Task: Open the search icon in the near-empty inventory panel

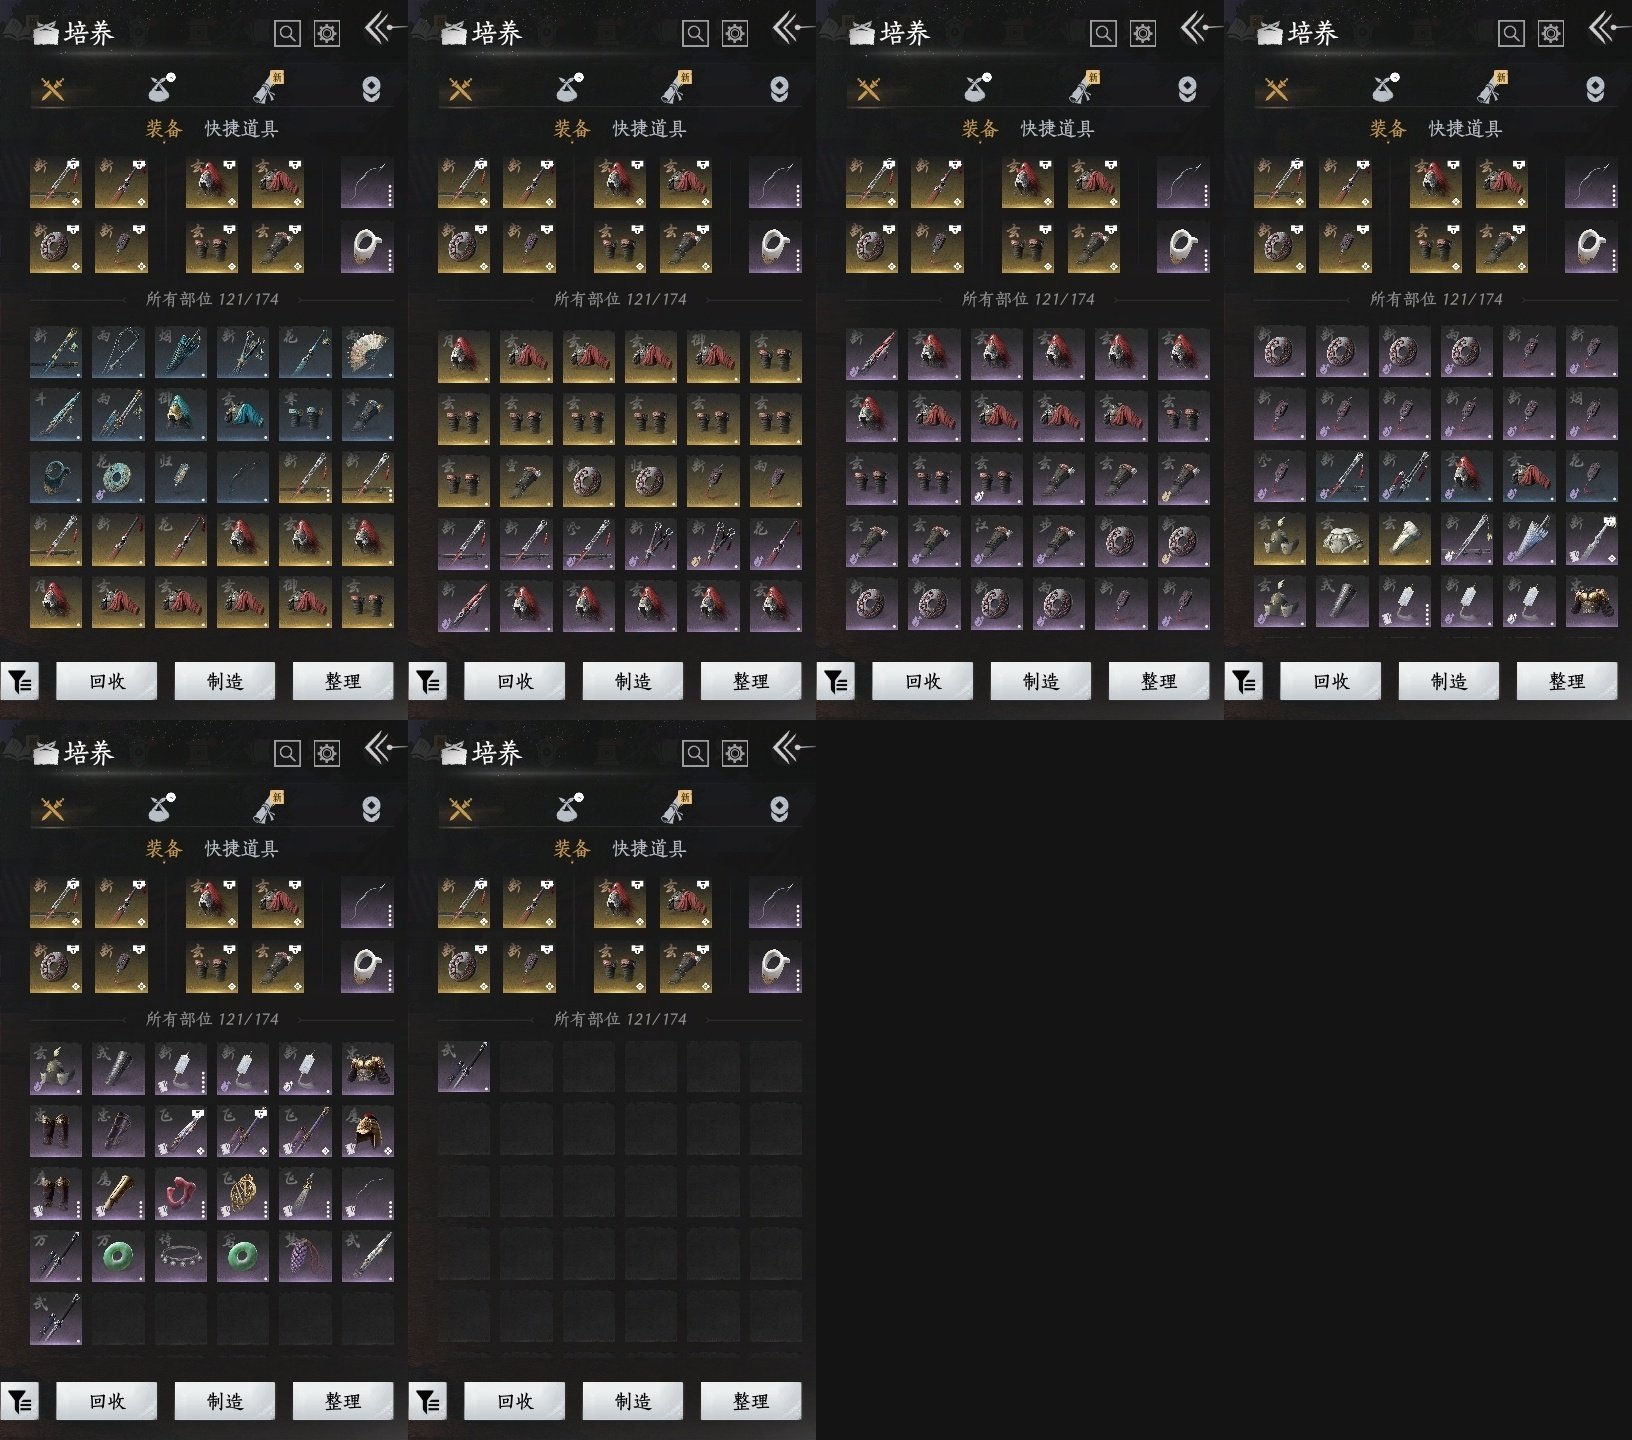Action: (x=695, y=753)
